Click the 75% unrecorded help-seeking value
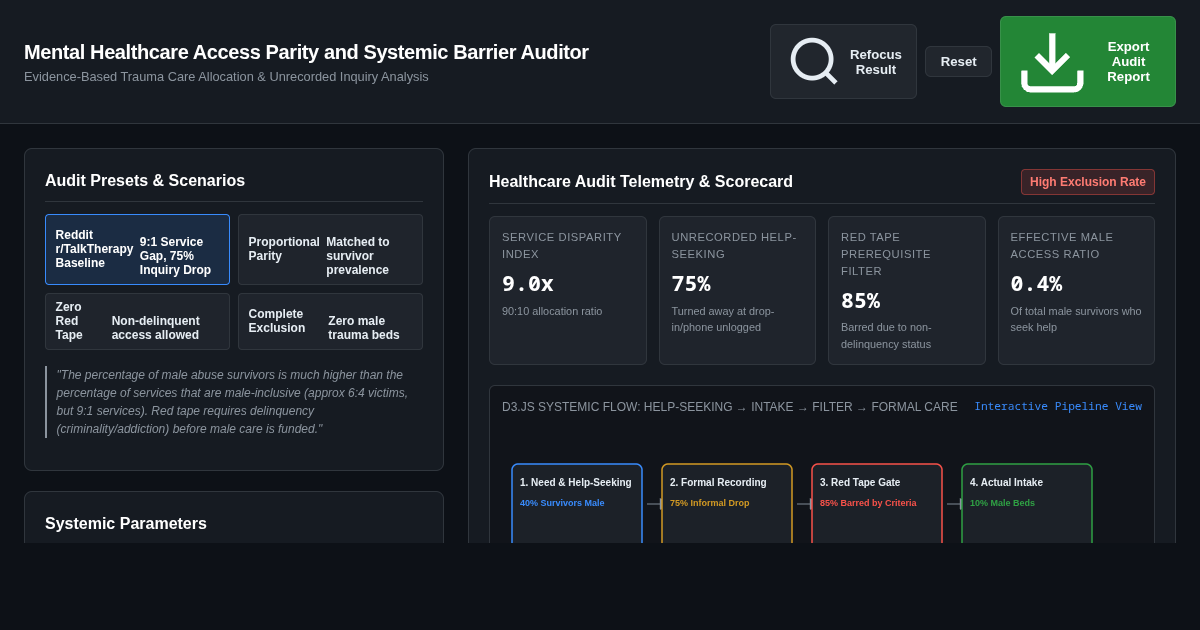Screen dimensions: 1200x630 coord(691,283)
